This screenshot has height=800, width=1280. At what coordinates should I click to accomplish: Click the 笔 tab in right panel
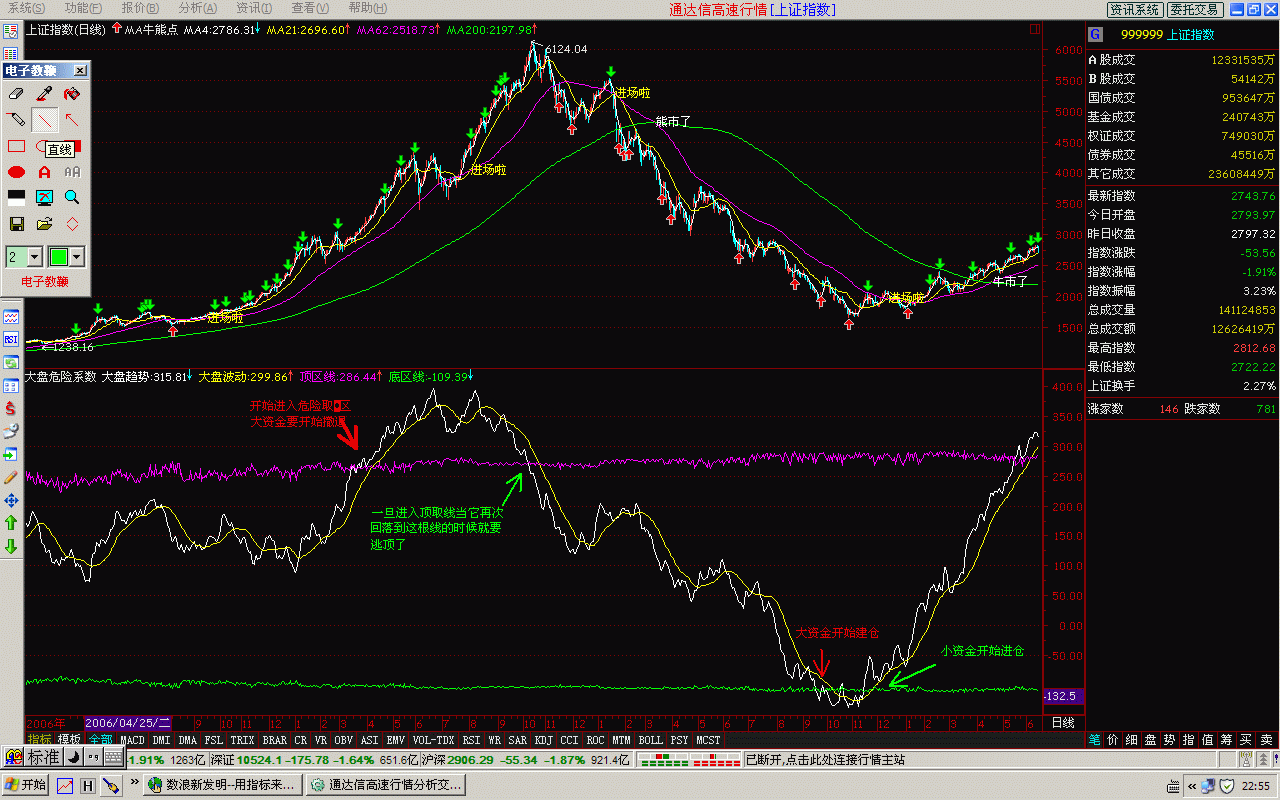pos(1095,740)
